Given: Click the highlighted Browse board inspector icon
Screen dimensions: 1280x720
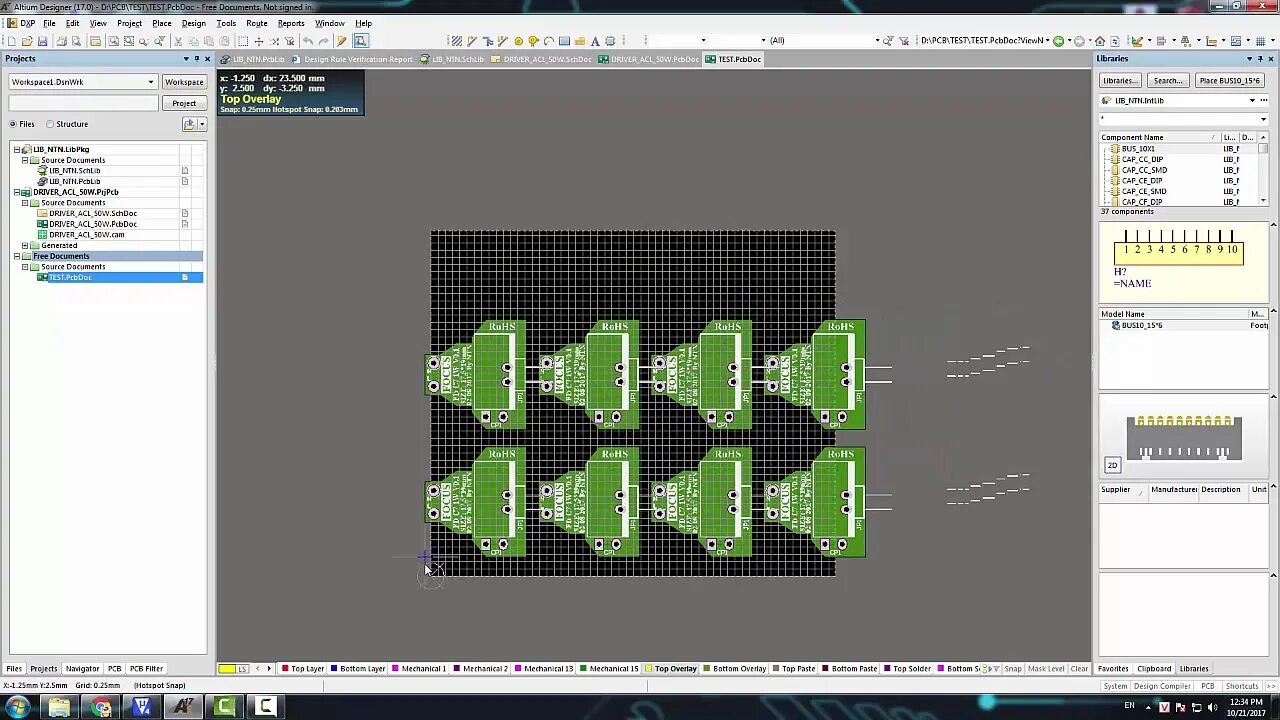Looking at the screenshot, I should click(x=361, y=41).
